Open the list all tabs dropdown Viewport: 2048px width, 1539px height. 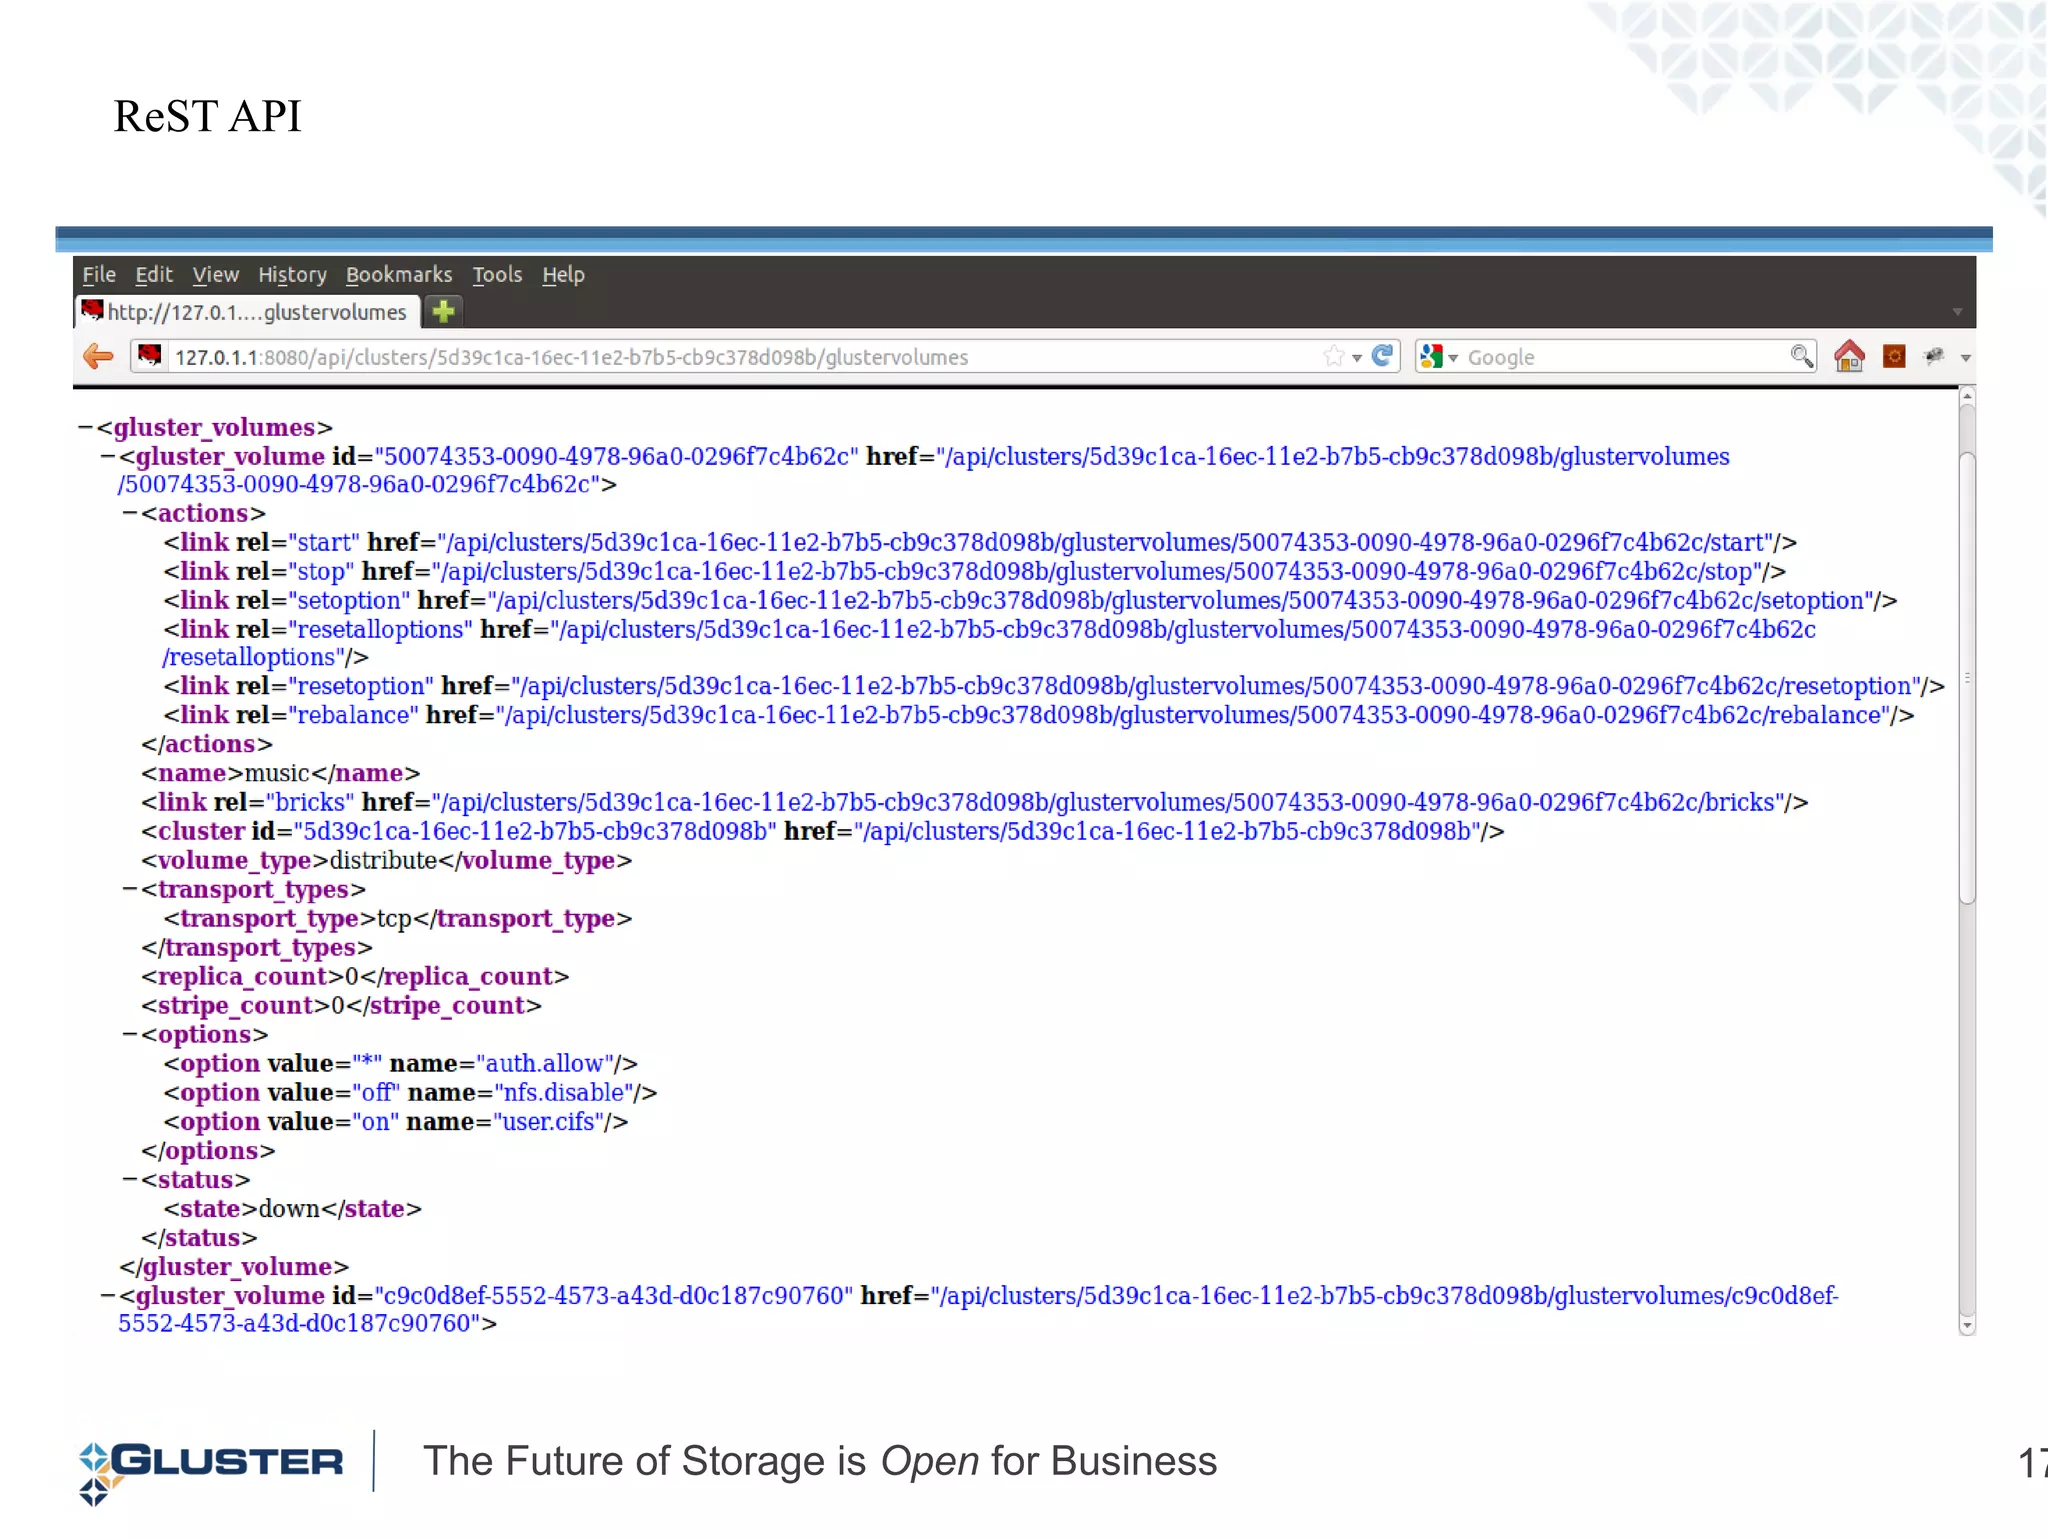[x=1957, y=313]
